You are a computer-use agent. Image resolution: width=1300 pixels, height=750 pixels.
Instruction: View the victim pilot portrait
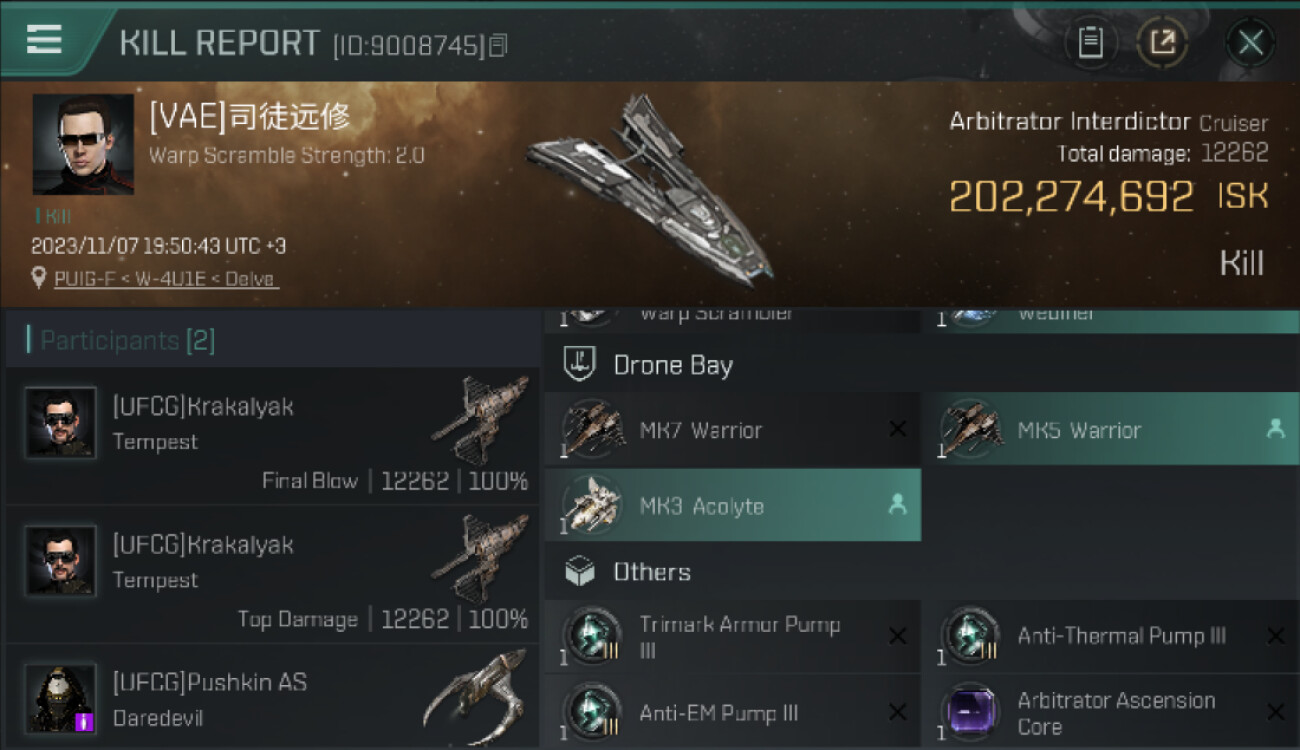(83, 144)
